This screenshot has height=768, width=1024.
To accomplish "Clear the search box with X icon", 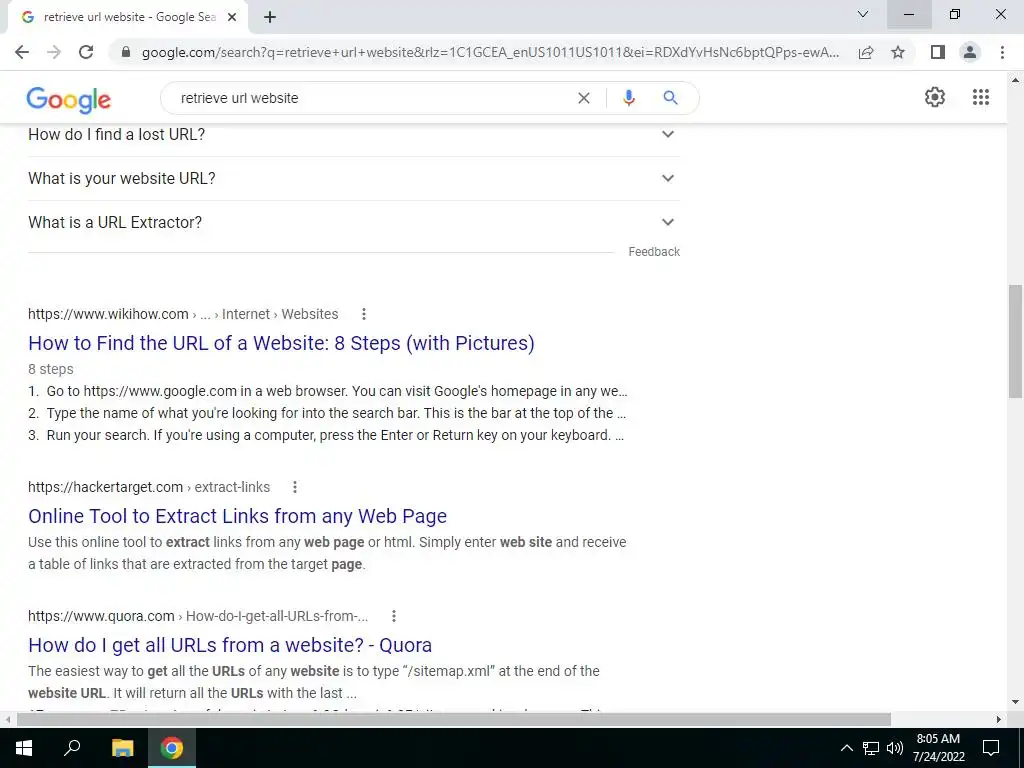I will [x=584, y=98].
